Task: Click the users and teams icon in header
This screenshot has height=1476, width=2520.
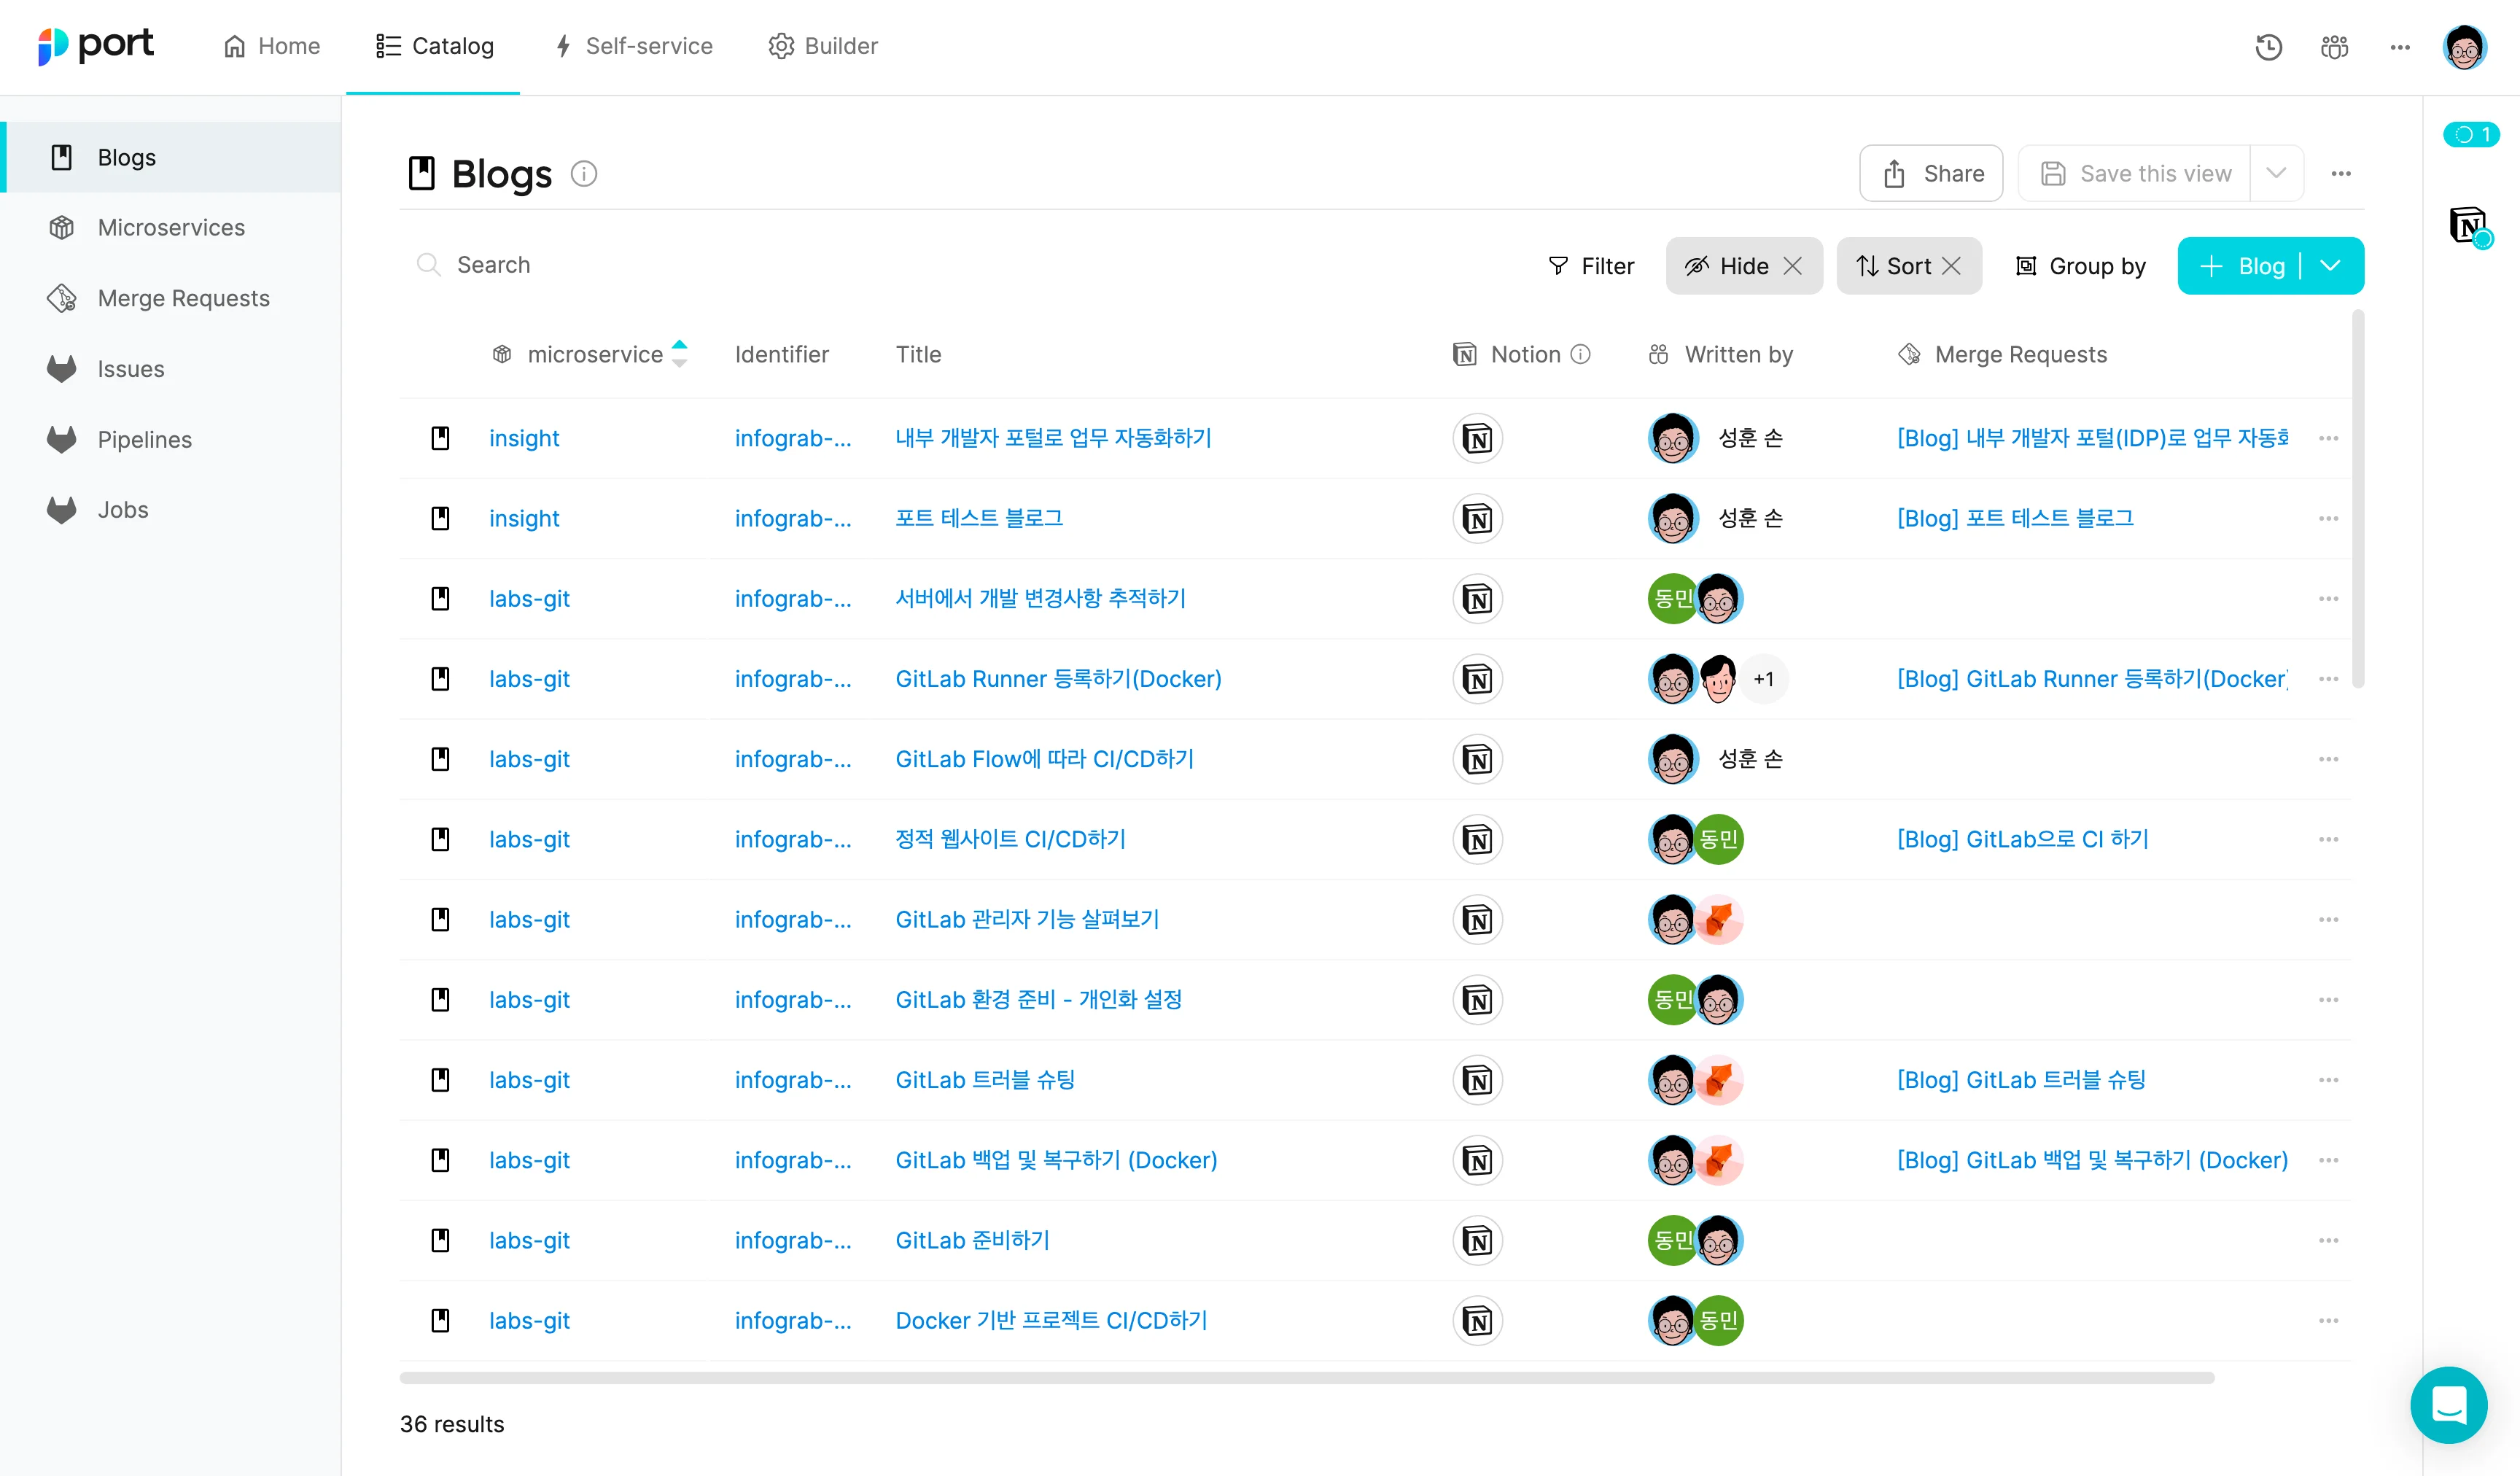Action: (x=2334, y=47)
